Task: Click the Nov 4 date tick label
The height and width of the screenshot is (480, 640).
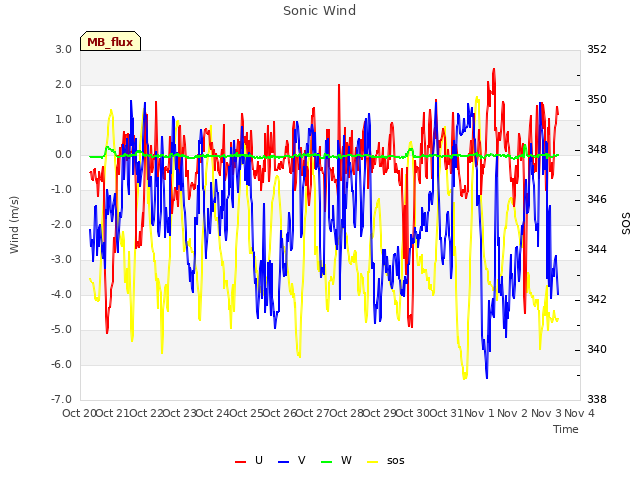Action: coord(580,413)
